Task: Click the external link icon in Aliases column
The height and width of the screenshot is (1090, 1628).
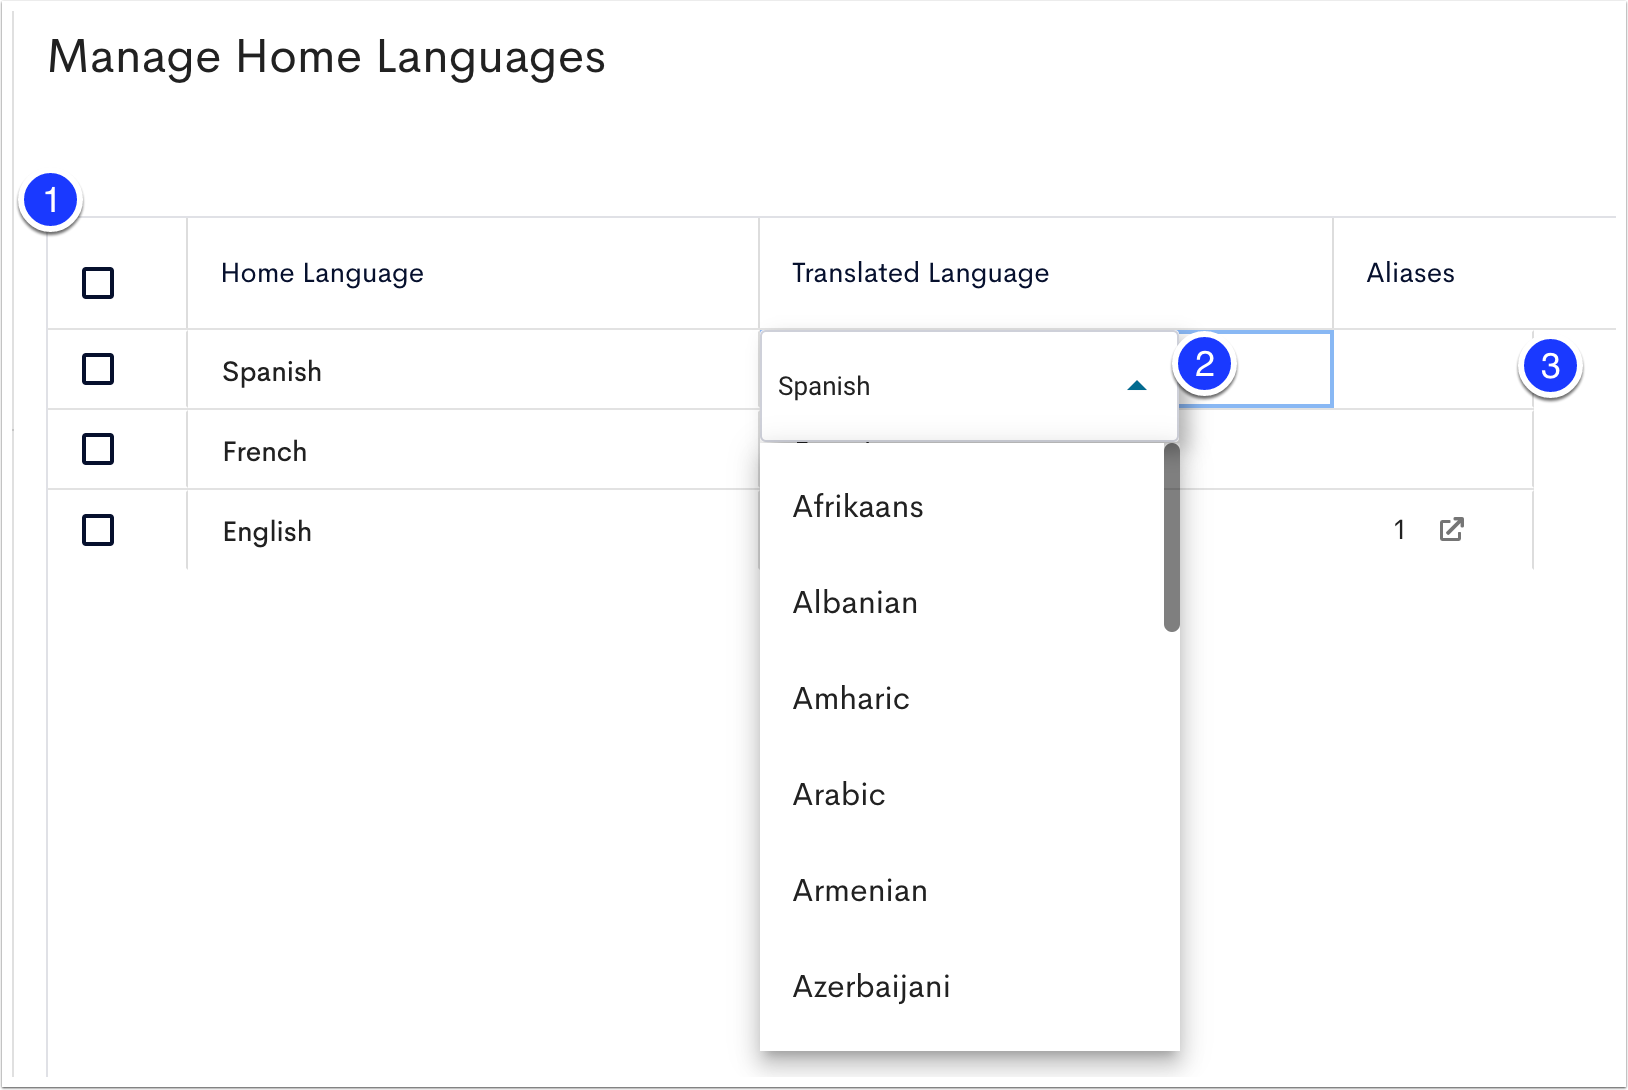Action: point(1452,529)
